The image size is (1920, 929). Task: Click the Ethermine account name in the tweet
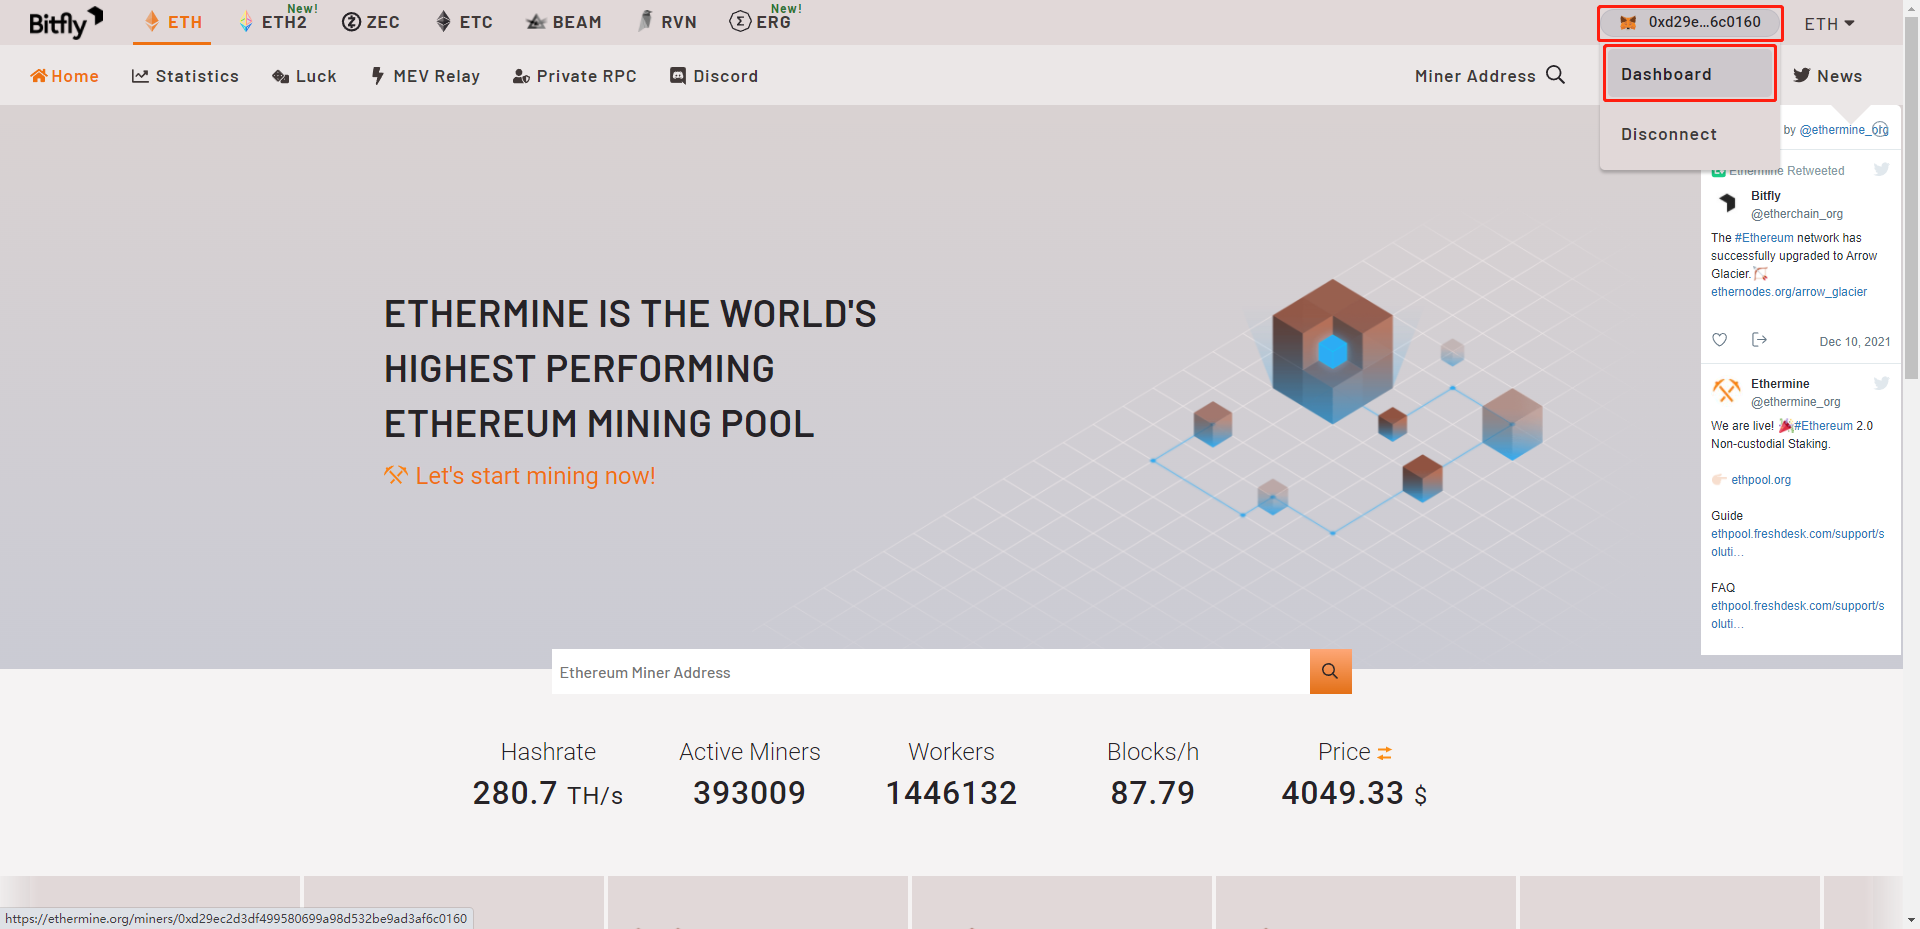pyautogui.click(x=1780, y=384)
